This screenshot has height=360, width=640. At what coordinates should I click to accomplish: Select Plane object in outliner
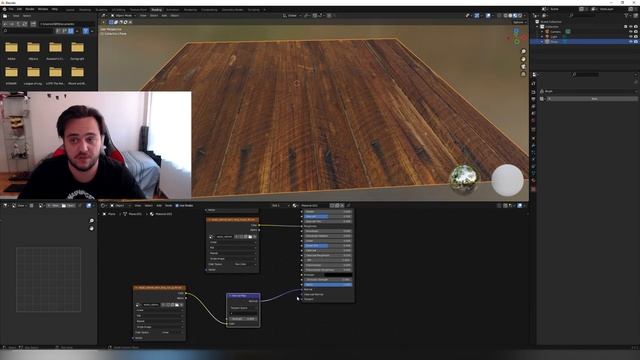point(554,42)
